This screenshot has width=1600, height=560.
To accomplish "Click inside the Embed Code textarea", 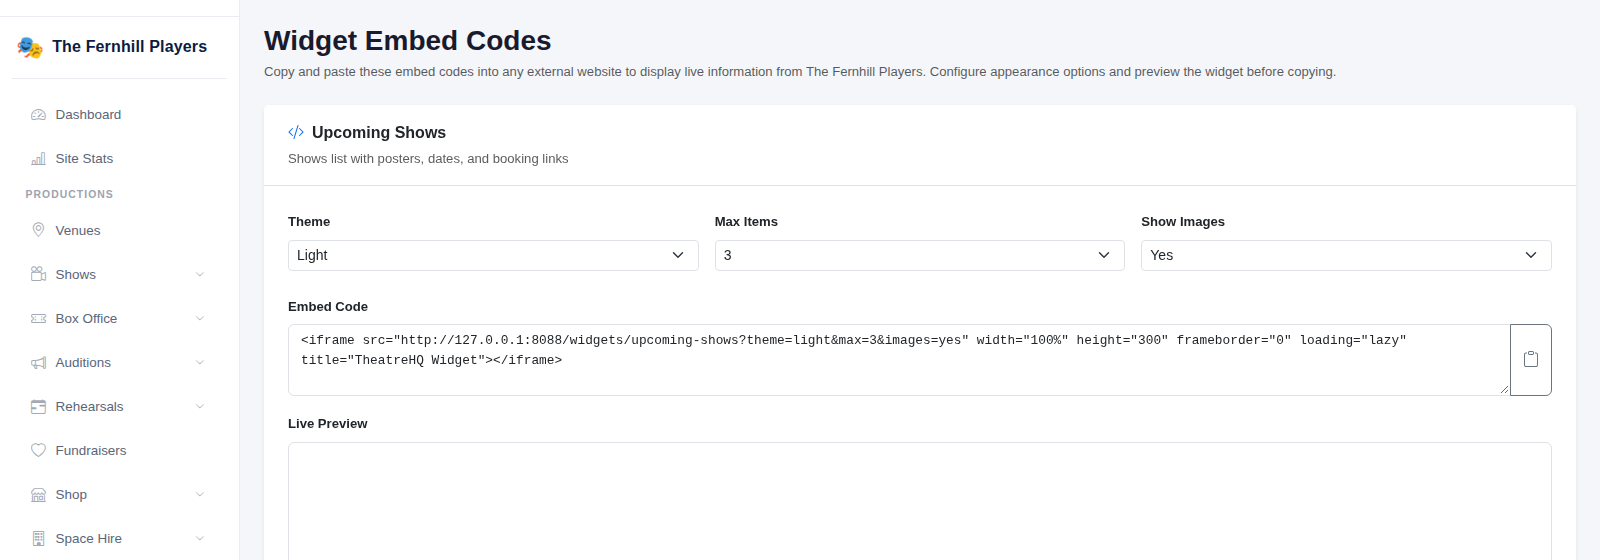I will click(899, 360).
